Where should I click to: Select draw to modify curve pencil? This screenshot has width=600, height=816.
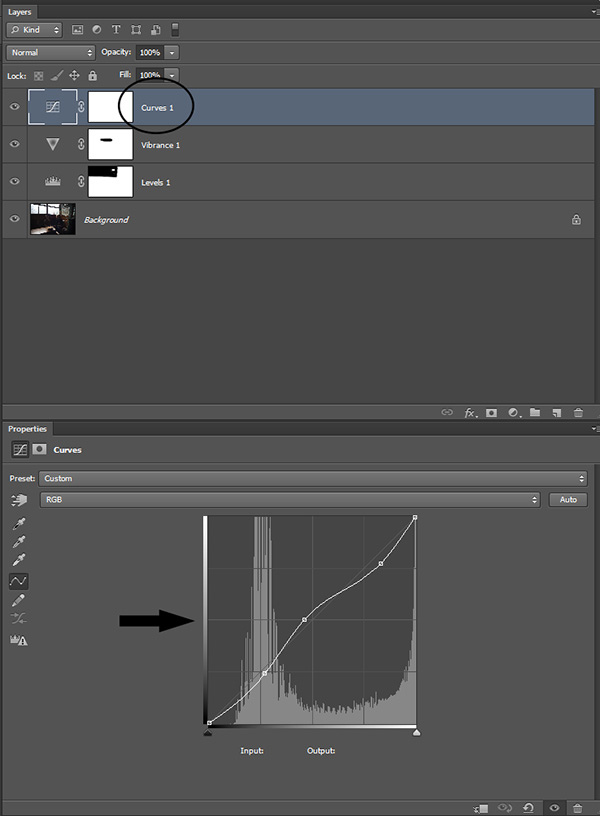[19, 600]
